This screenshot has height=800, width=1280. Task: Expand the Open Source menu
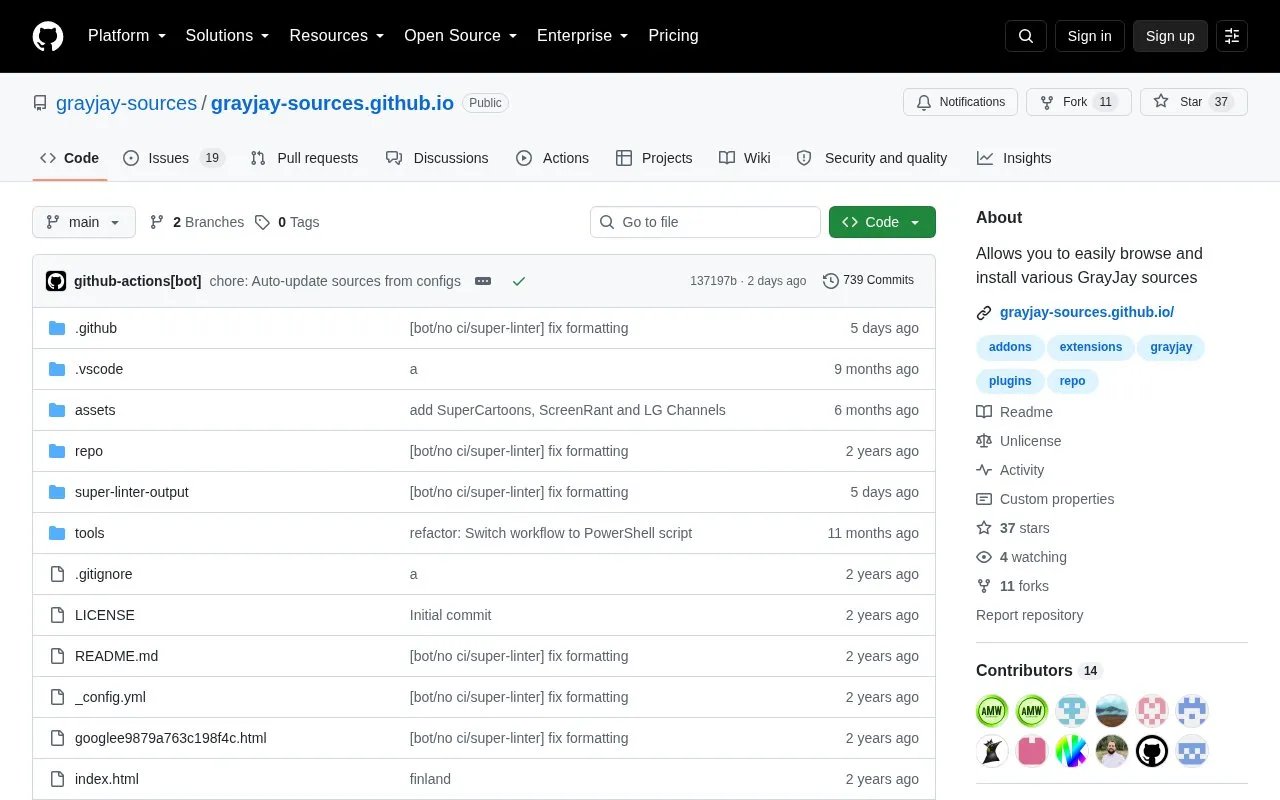point(461,36)
